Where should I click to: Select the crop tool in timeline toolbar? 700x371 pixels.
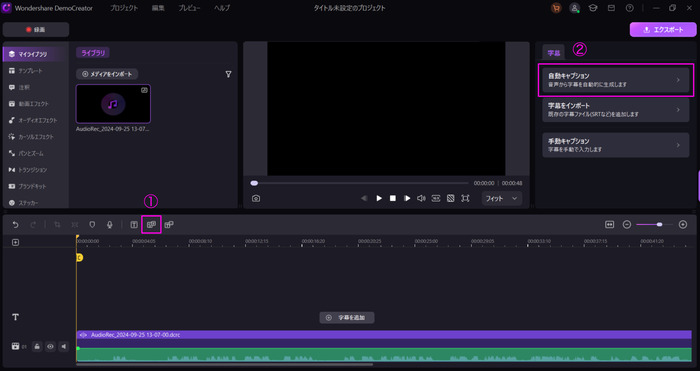pos(57,225)
